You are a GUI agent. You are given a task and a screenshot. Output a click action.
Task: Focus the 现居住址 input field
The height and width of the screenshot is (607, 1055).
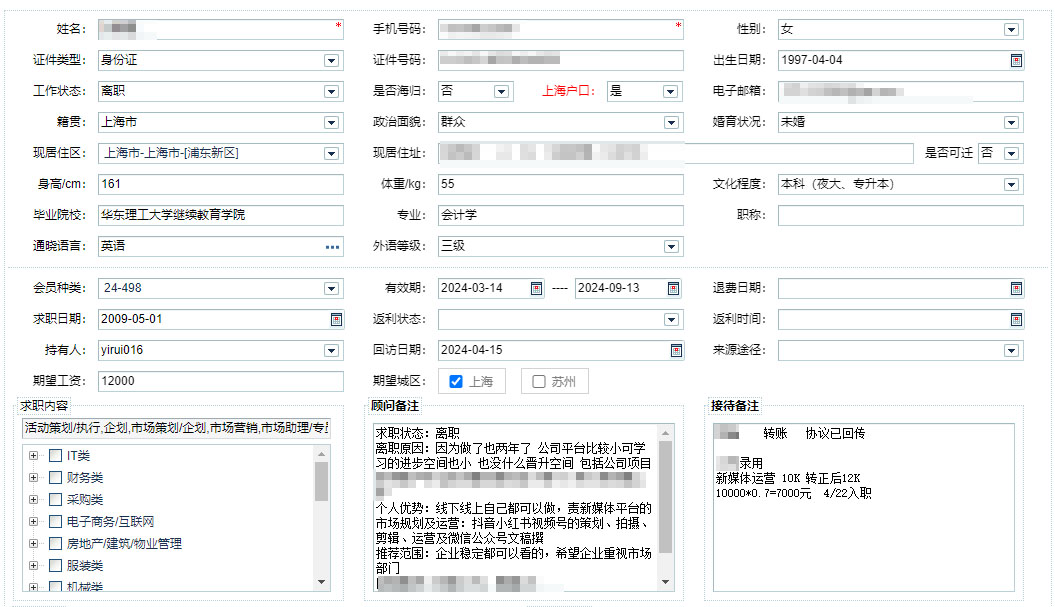click(676, 153)
